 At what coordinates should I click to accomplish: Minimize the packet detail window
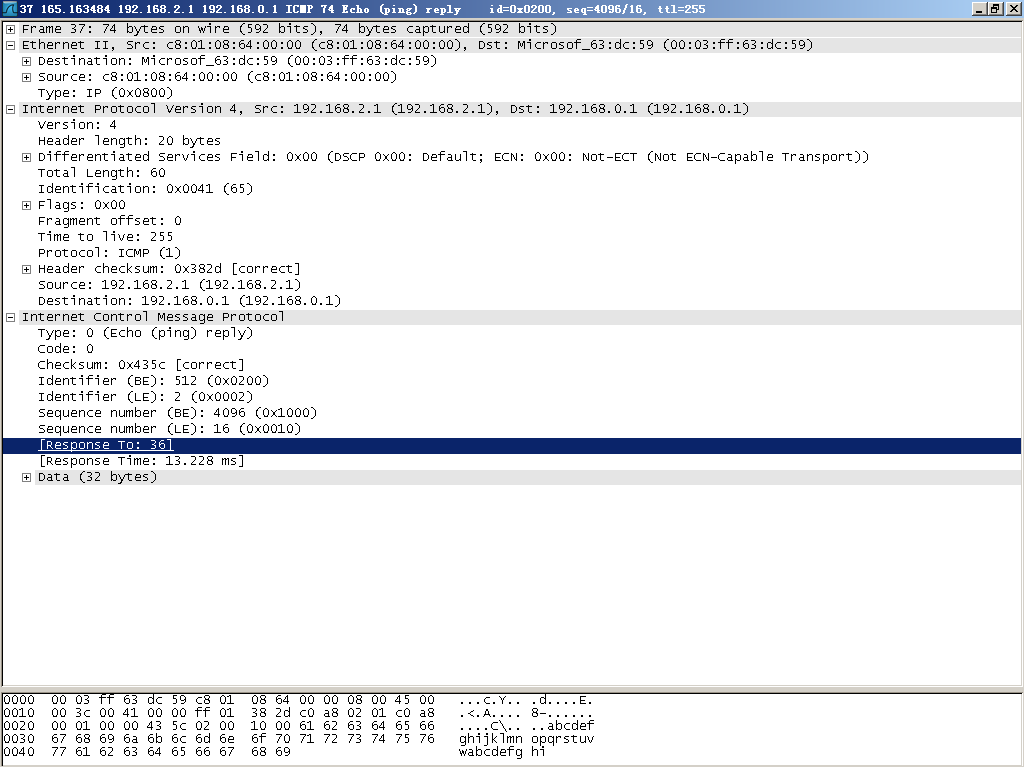pyautogui.click(x=979, y=9)
